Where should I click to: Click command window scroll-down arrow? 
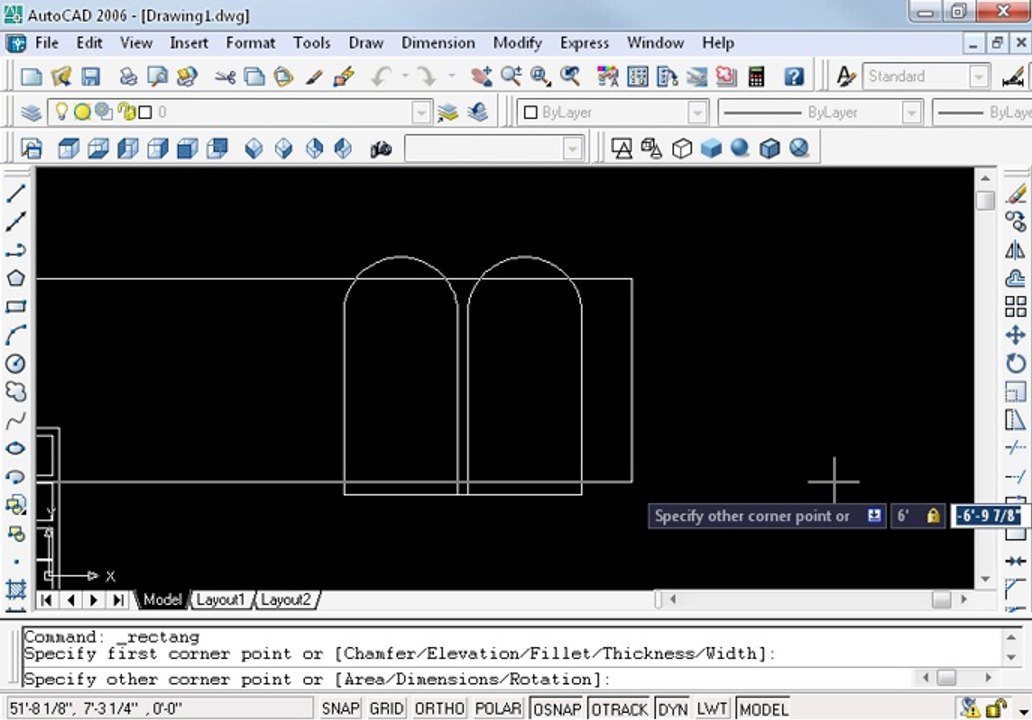coord(1012,657)
